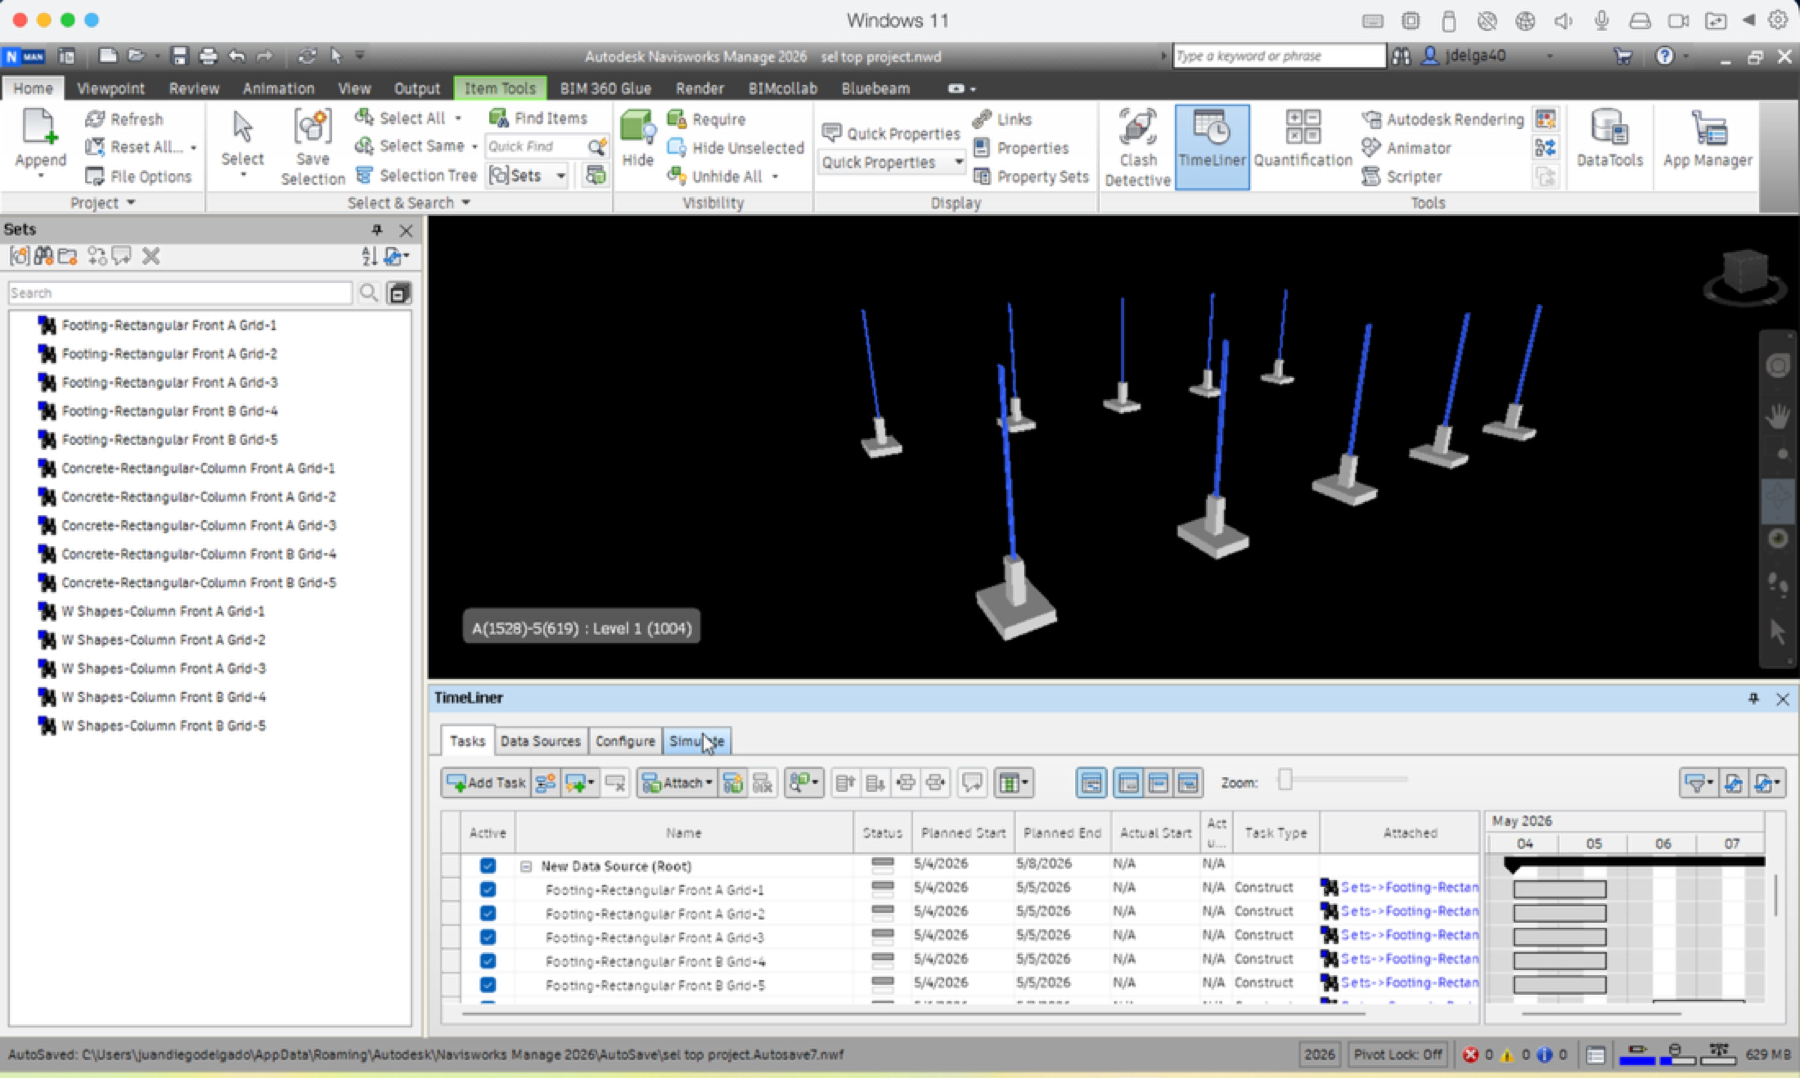The height and width of the screenshot is (1078, 1800).
Task: Open Find Items dialog
Action: tap(538, 118)
